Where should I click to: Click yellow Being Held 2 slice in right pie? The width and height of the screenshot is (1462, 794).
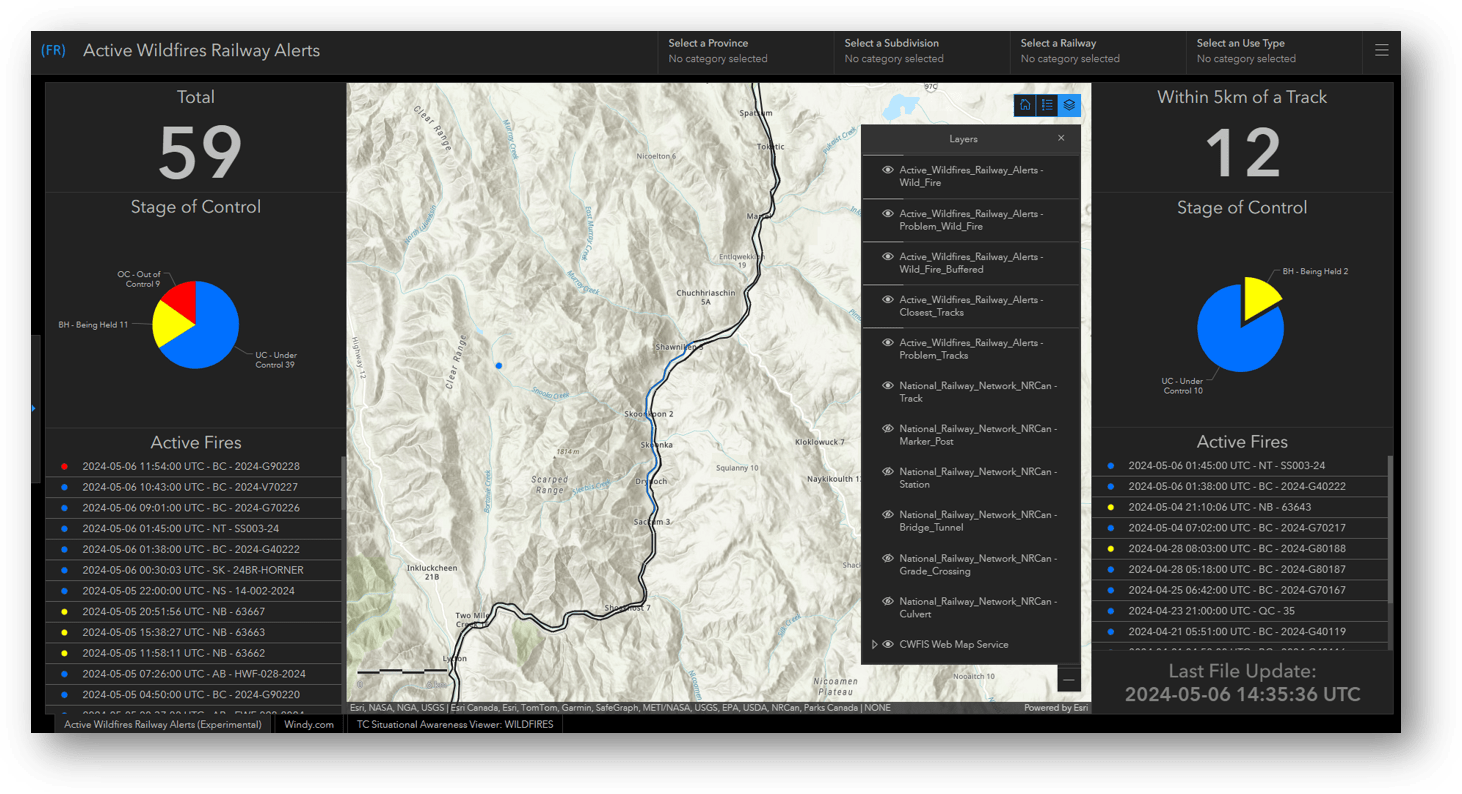pos(1259,297)
